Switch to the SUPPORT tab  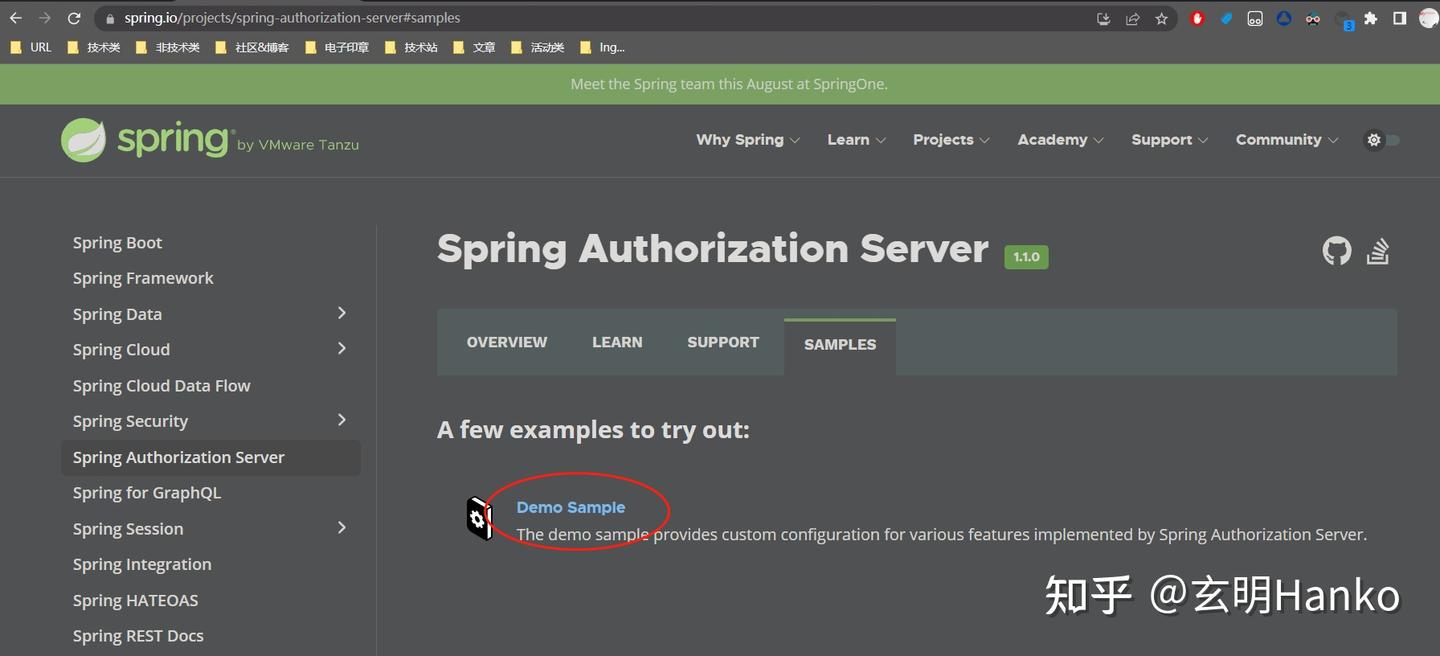723,342
